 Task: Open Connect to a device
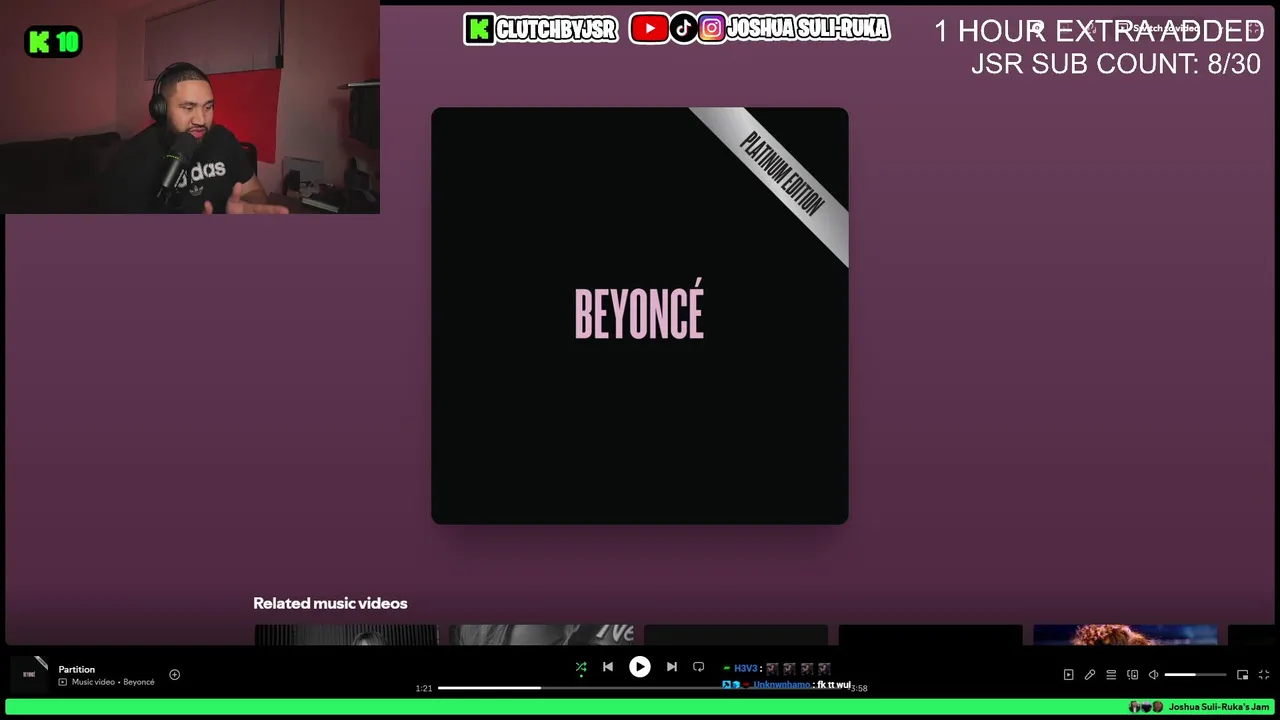pos(1132,675)
